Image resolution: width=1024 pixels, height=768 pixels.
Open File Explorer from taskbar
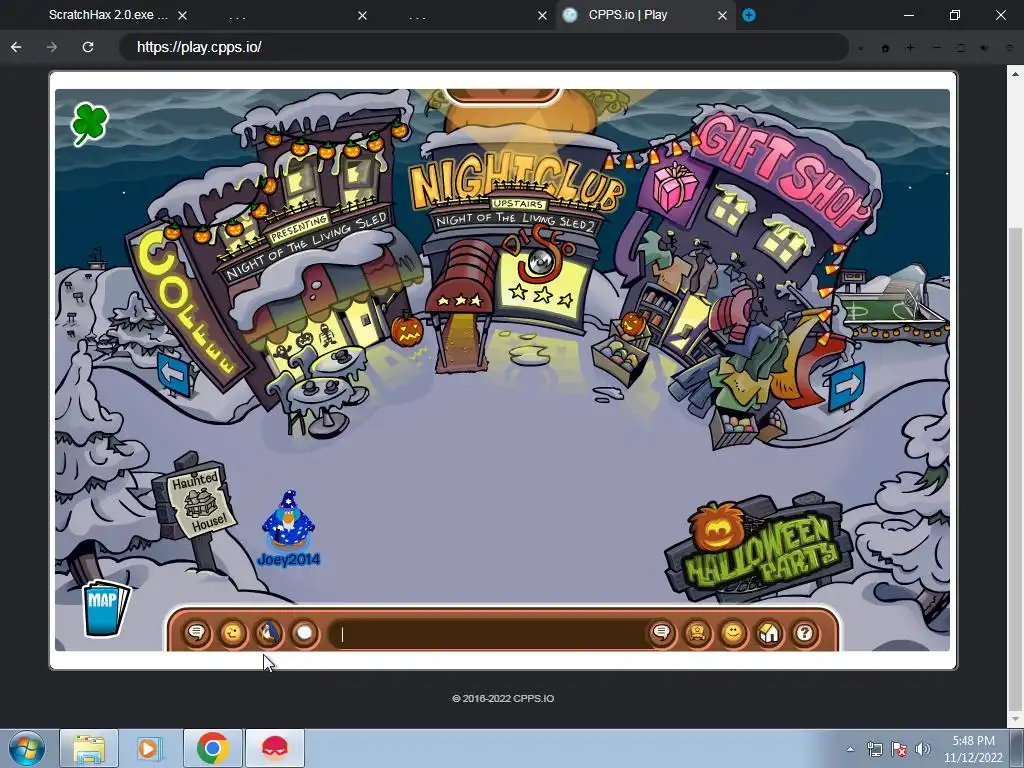click(89, 748)
